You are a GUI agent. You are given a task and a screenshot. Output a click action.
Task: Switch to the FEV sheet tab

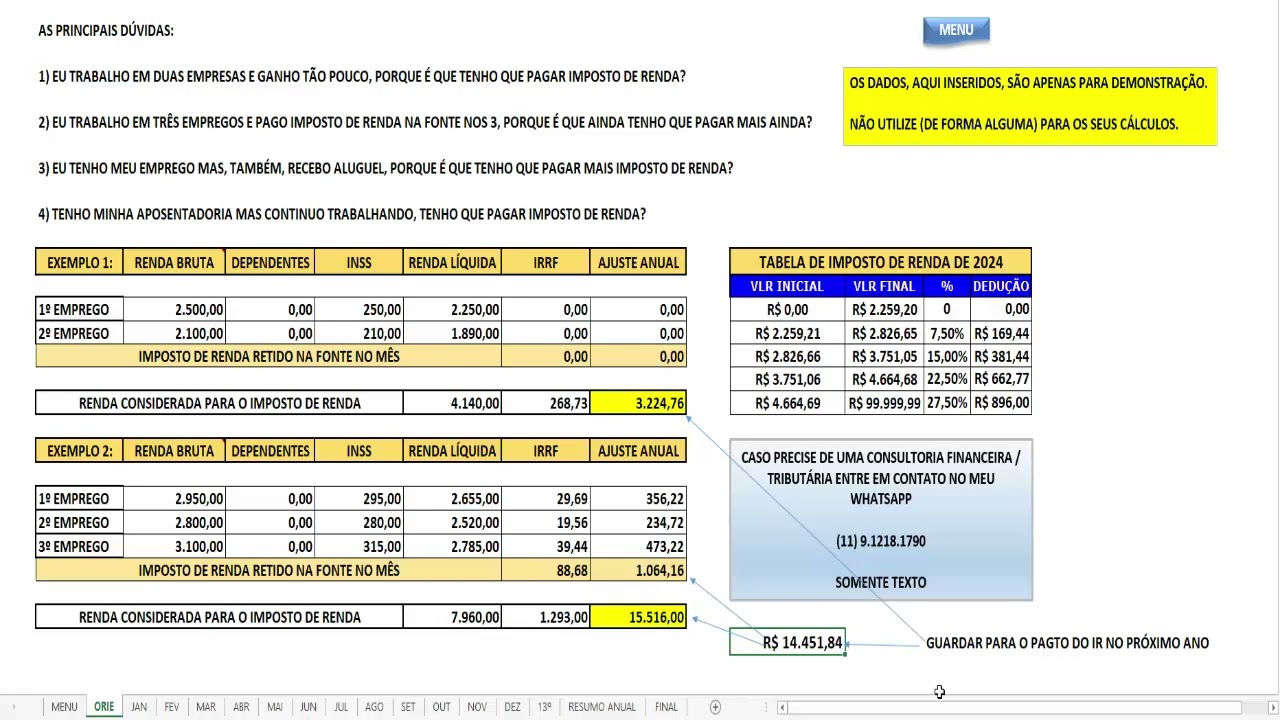pos(172,707)
